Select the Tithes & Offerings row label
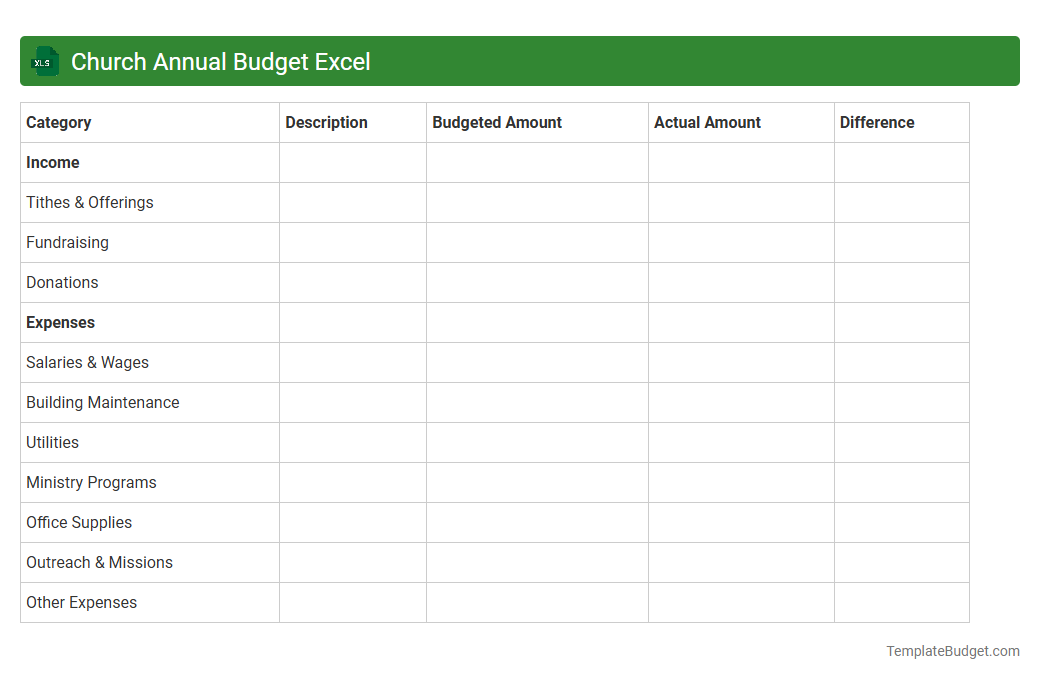The image size is (1040, 680). pyautogui.click(x=89, y=202)
